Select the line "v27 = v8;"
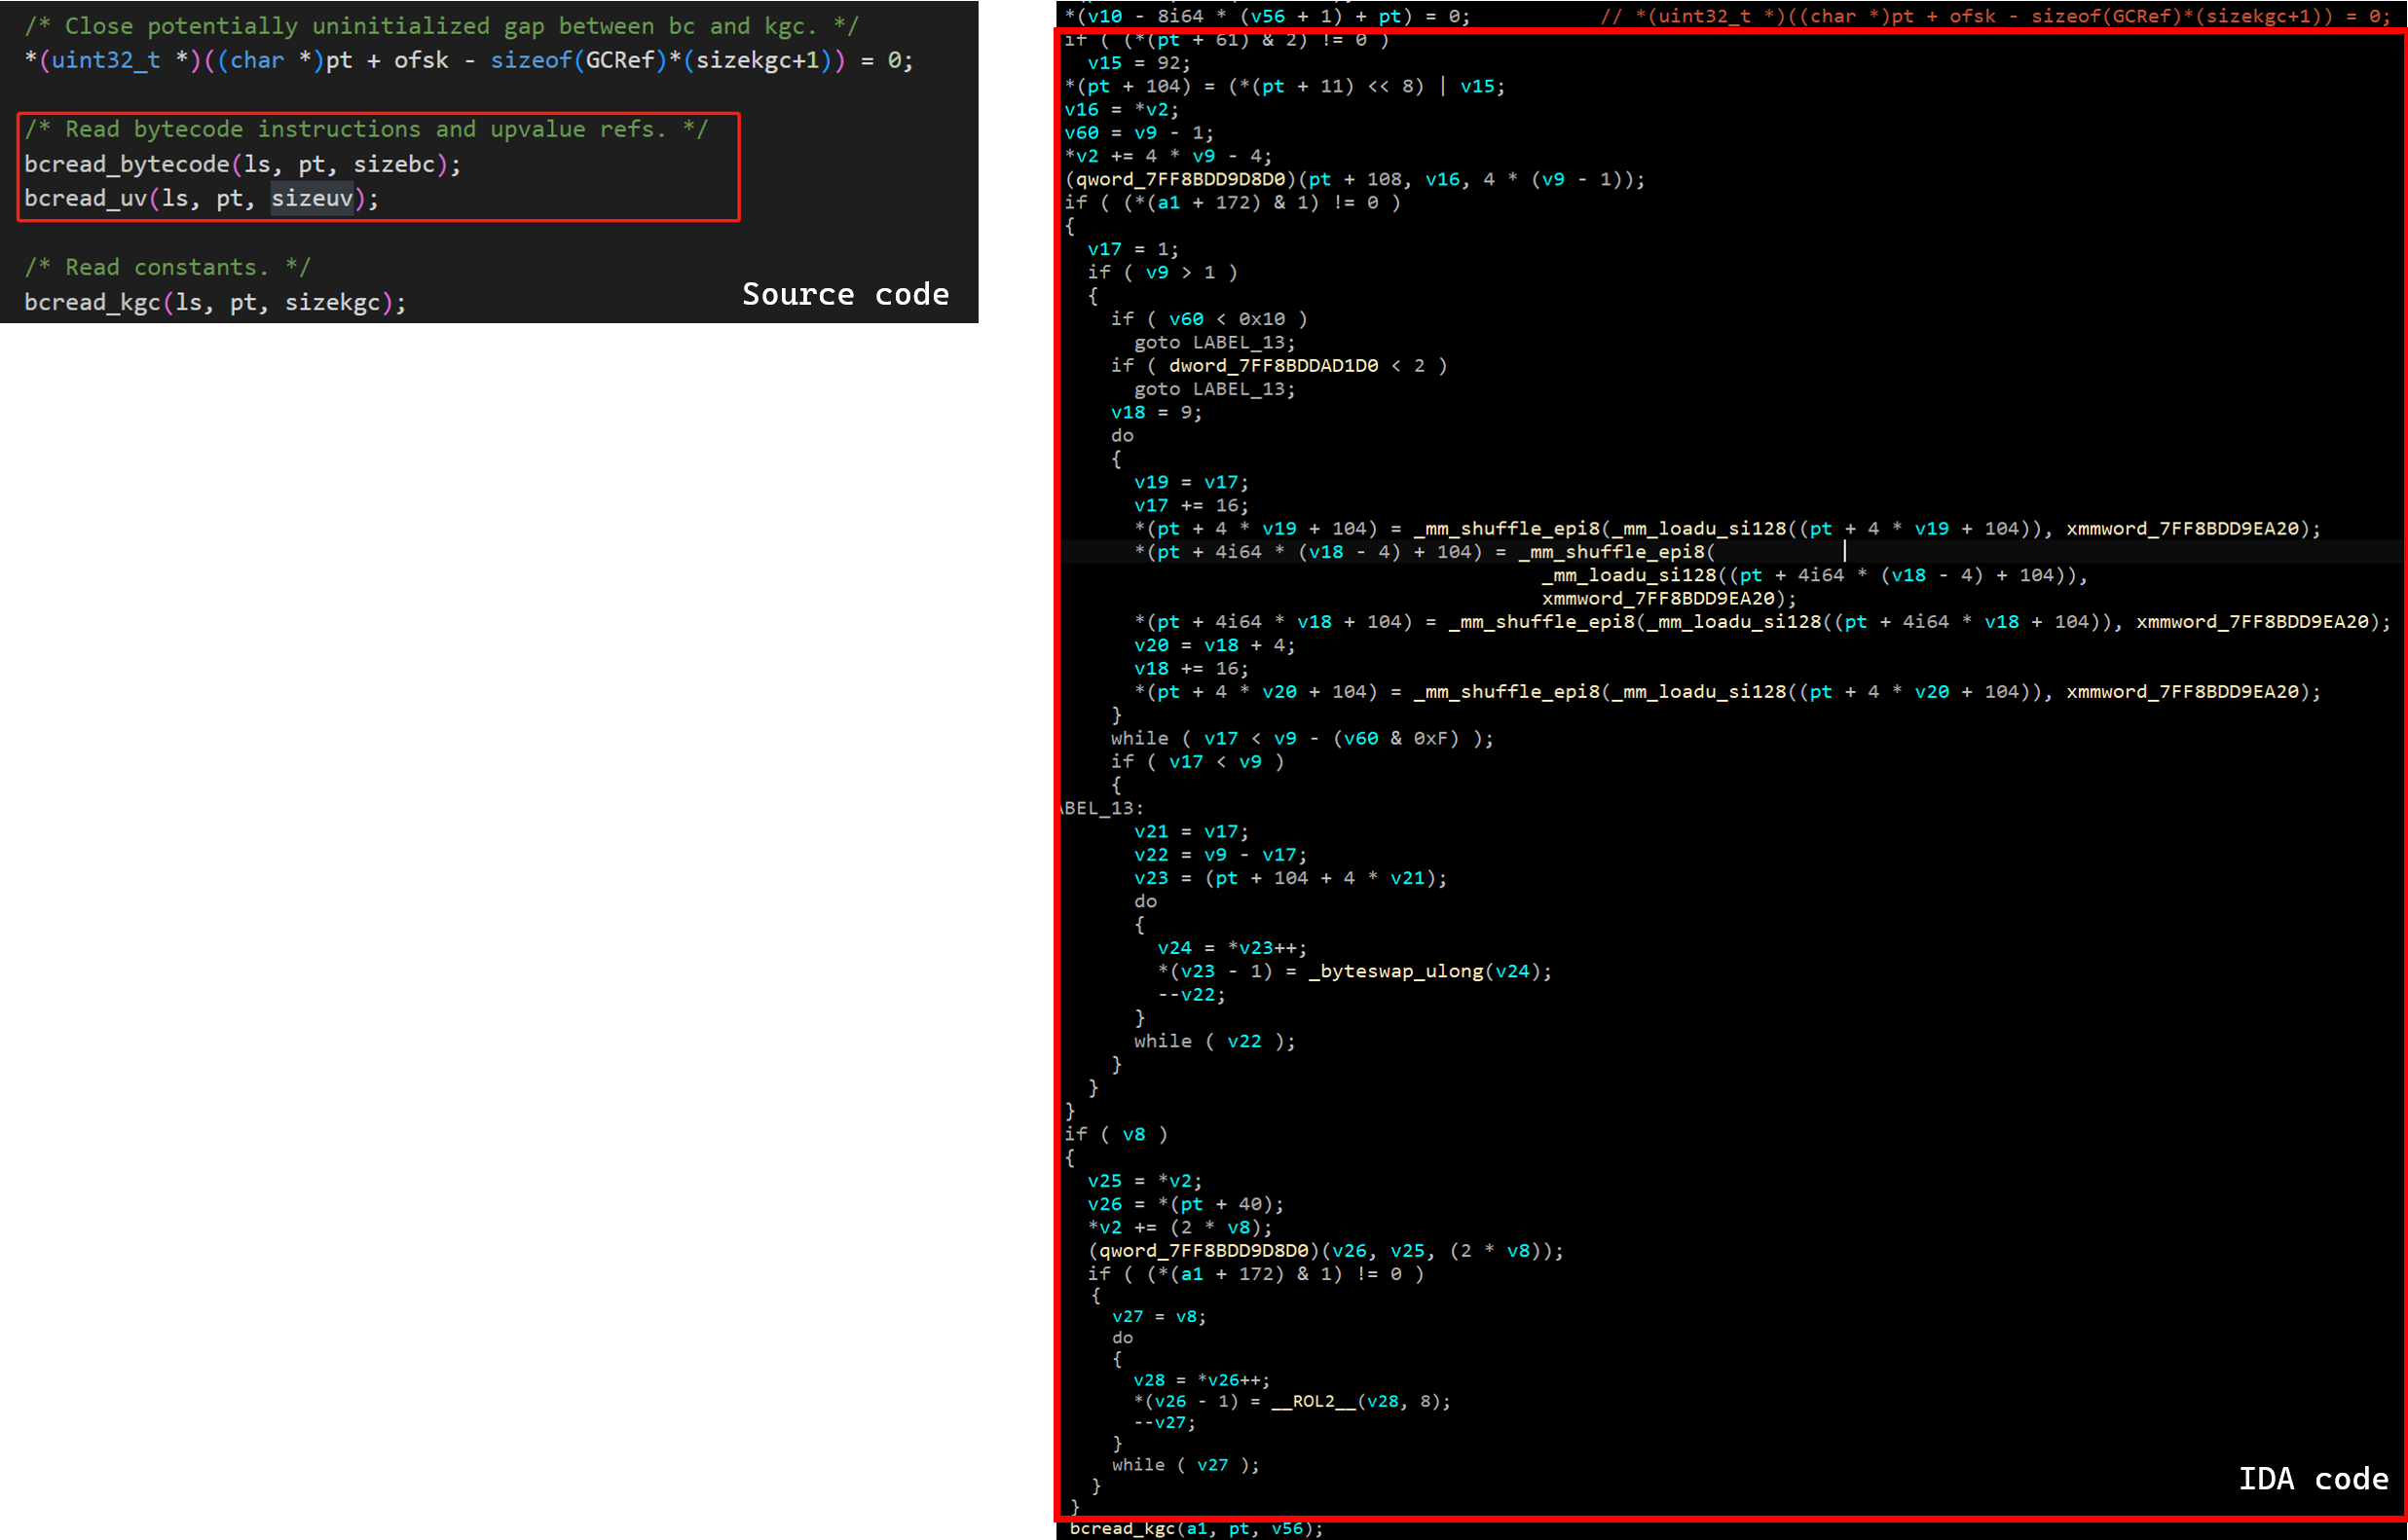Screen dimensions: 2408x1540 (1159, 1317)
